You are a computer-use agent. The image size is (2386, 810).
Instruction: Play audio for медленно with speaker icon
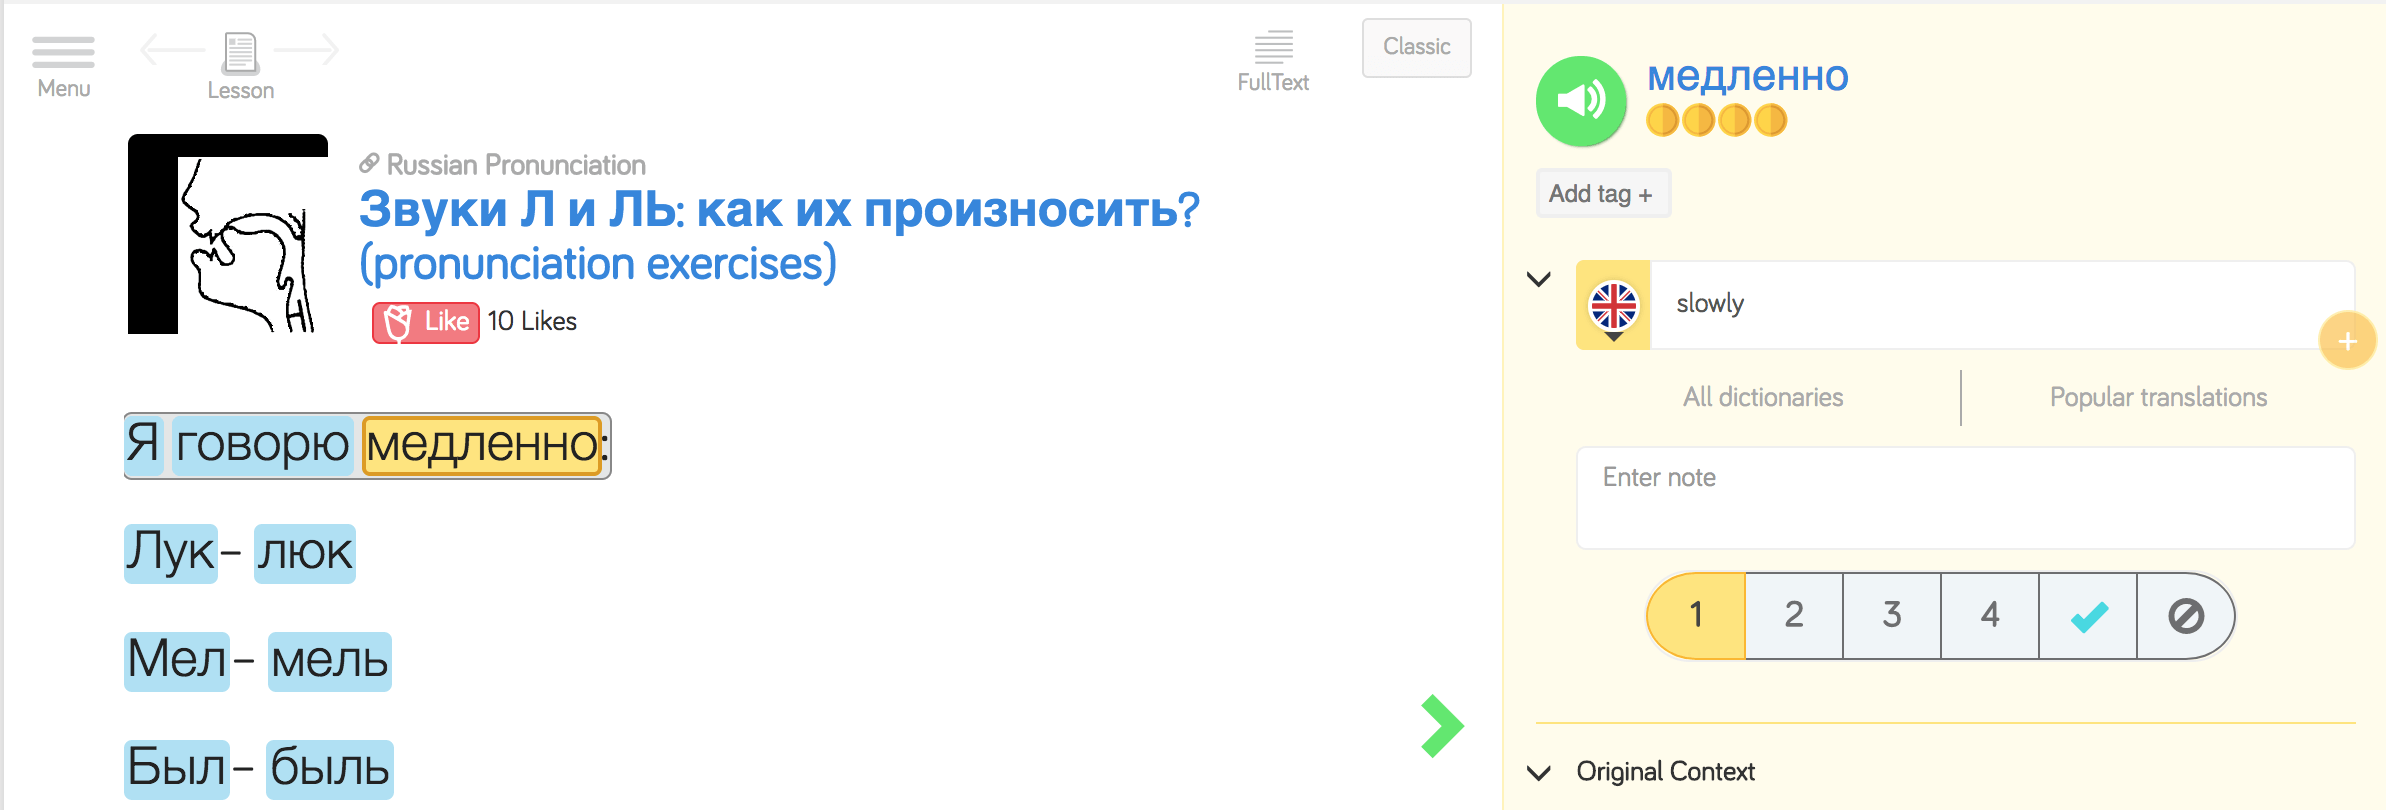tap(1581, 100)
